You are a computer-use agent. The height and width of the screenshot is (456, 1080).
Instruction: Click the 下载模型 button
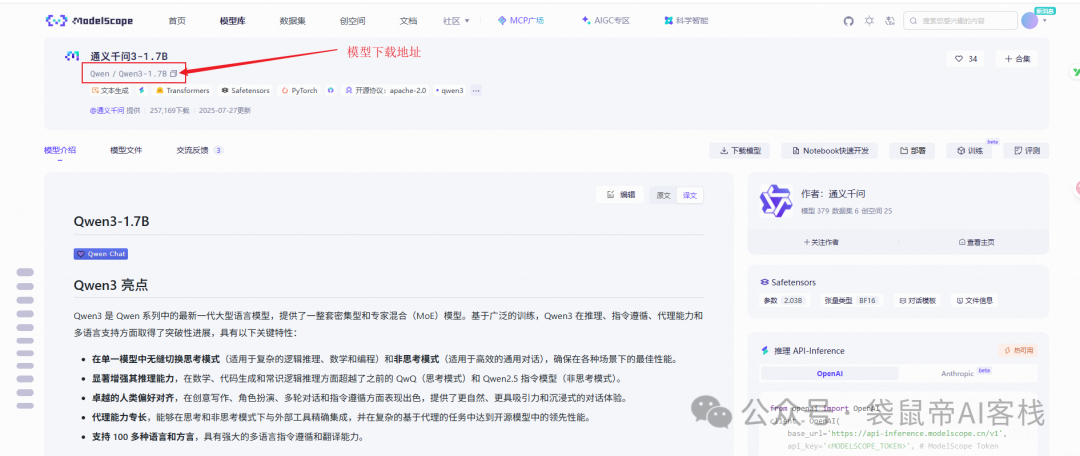740,151
